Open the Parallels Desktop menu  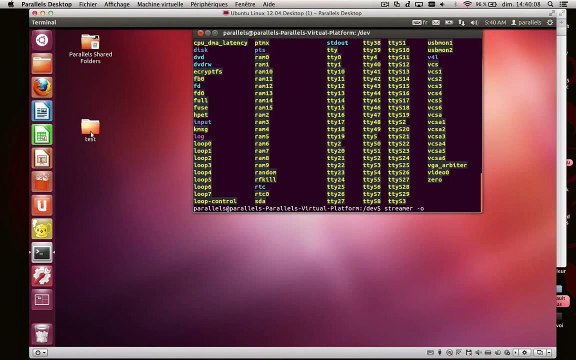(x=47, y=4)
